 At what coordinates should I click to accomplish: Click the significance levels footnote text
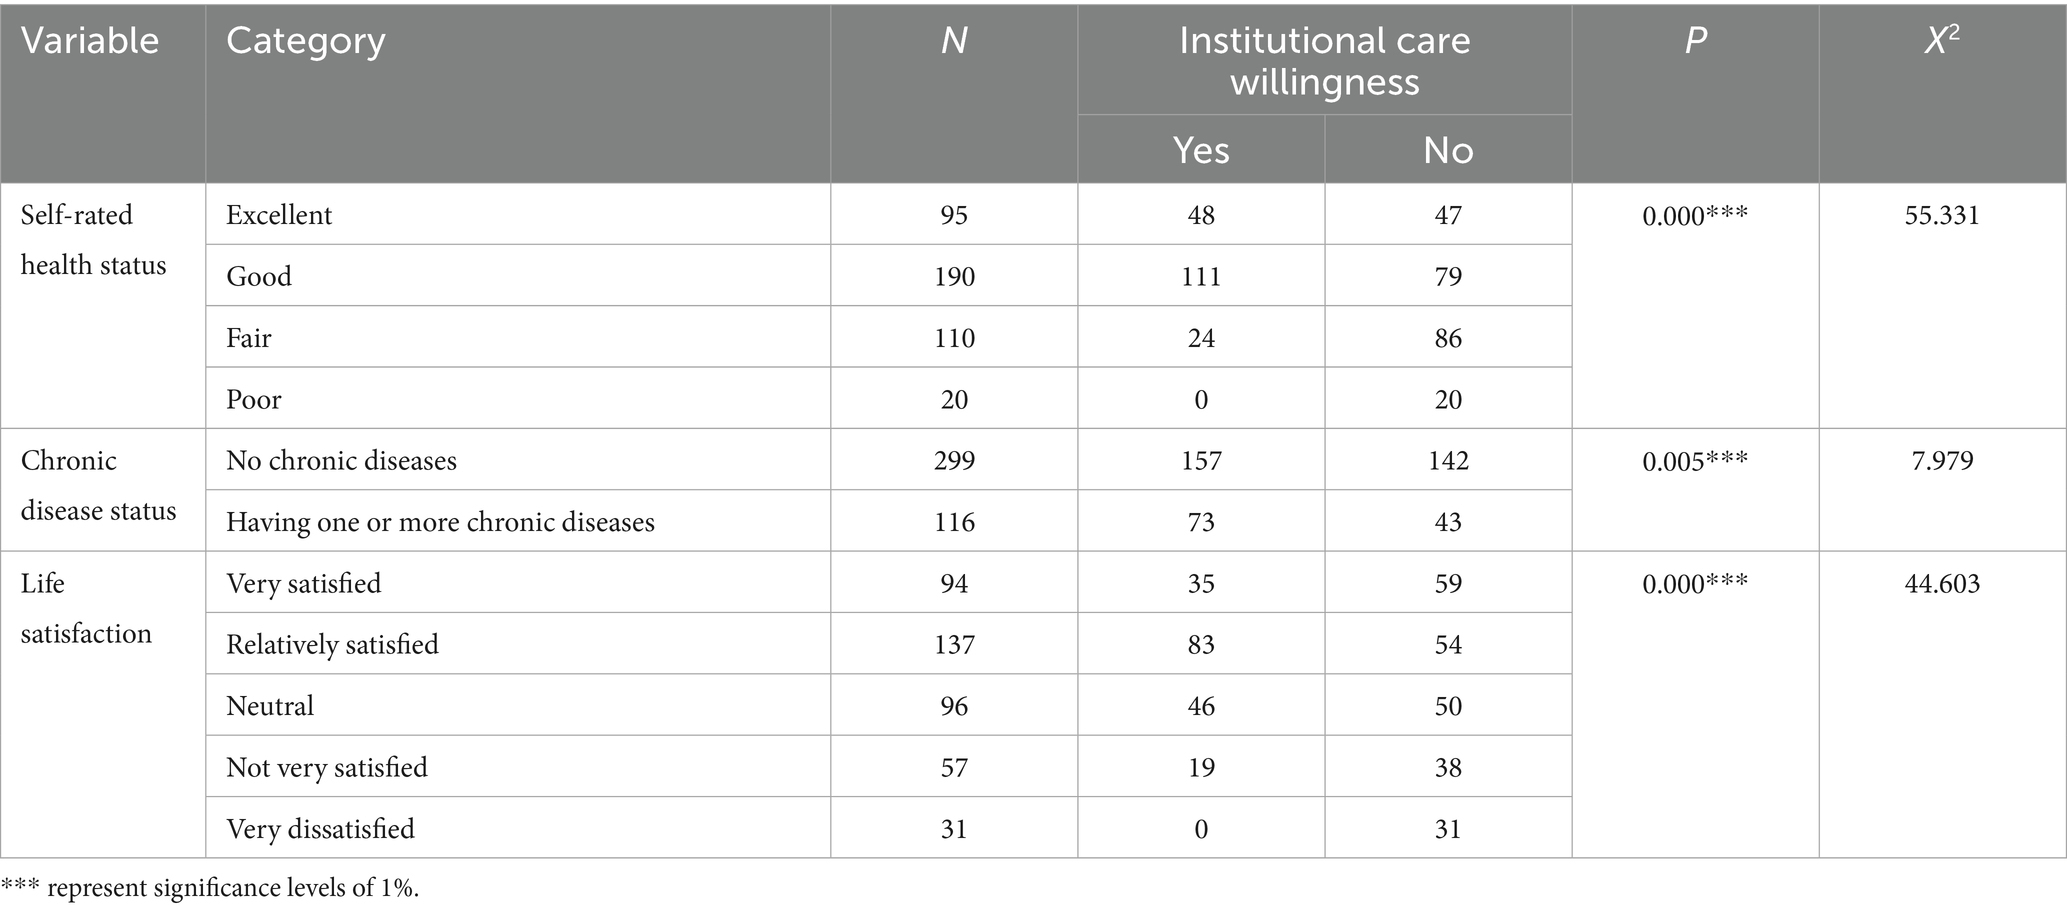[210, 888]
